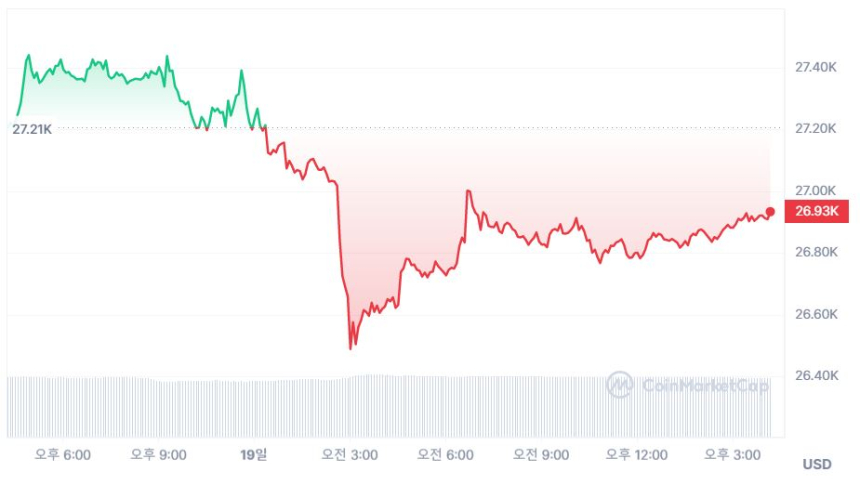Select the 오후 9:00 time axis label
Viewport: 860px width, 485px height.
159,455
